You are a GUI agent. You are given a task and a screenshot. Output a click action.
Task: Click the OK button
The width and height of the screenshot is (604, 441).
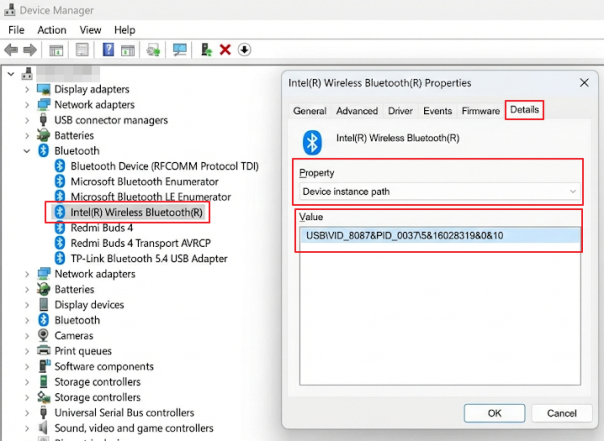pyautogui.click(x=494, y=413)
